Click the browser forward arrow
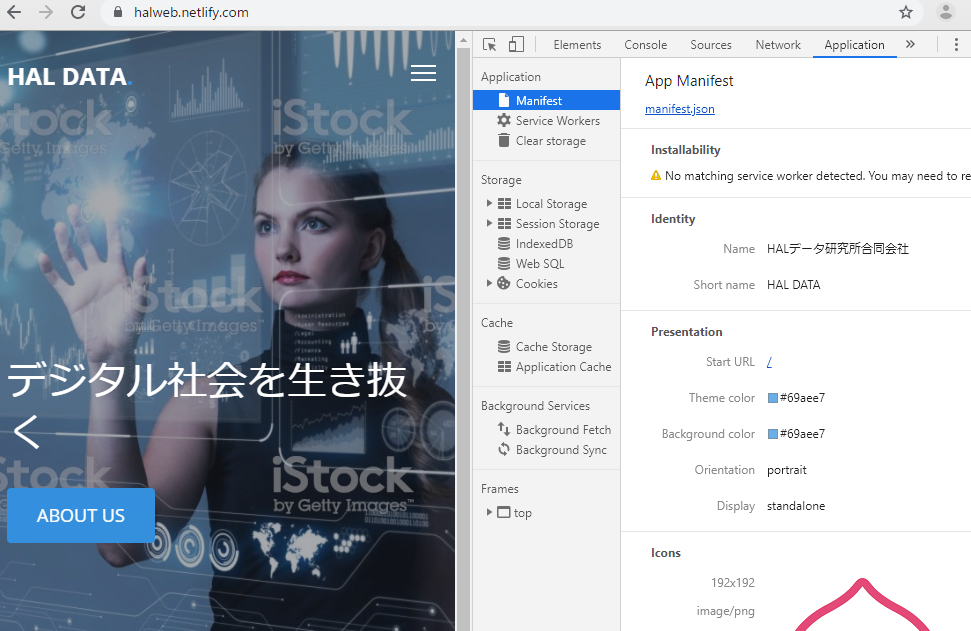The width and height of the screenshot is (971, 631). (46, 12)
